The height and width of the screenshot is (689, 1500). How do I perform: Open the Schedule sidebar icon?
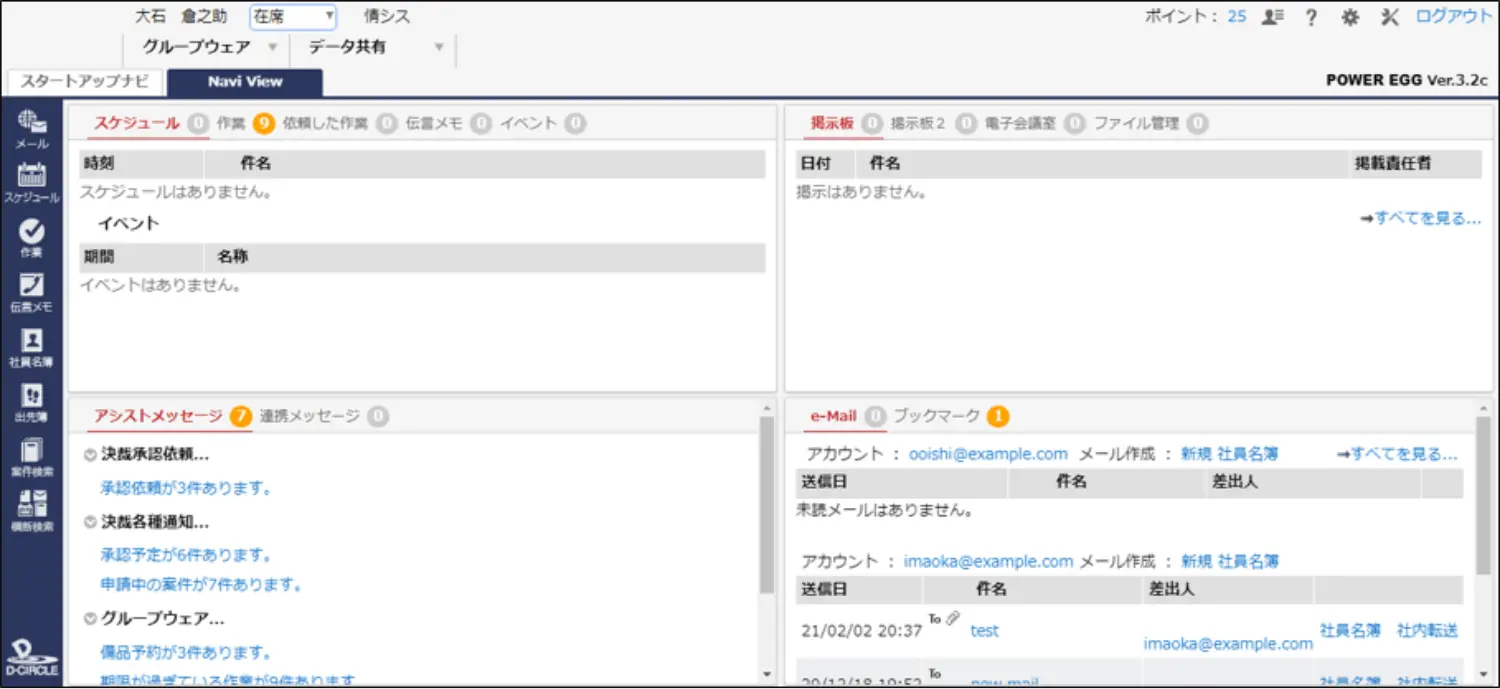pyautogui.click(x=32, y=178)
